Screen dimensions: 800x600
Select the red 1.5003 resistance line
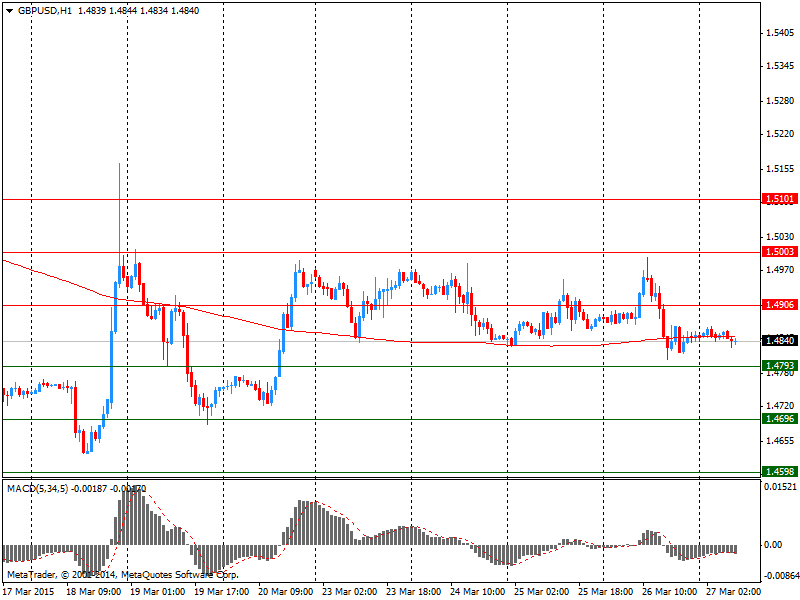pos(382,252)
